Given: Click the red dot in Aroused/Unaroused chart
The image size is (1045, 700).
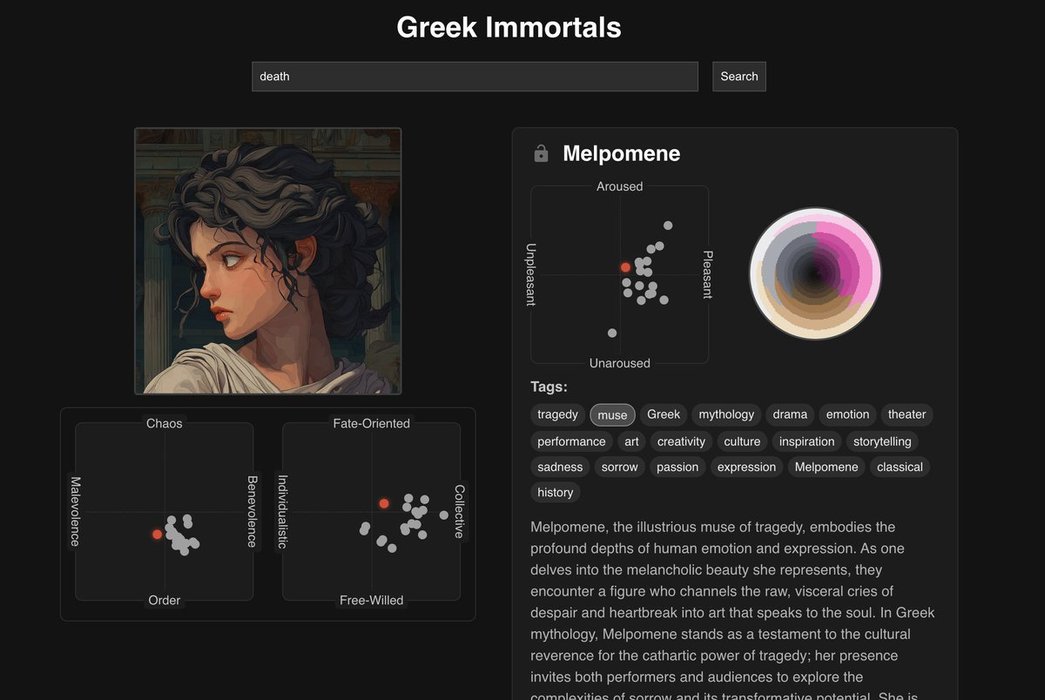Looking at the screenshot, I should coord(625,267).
